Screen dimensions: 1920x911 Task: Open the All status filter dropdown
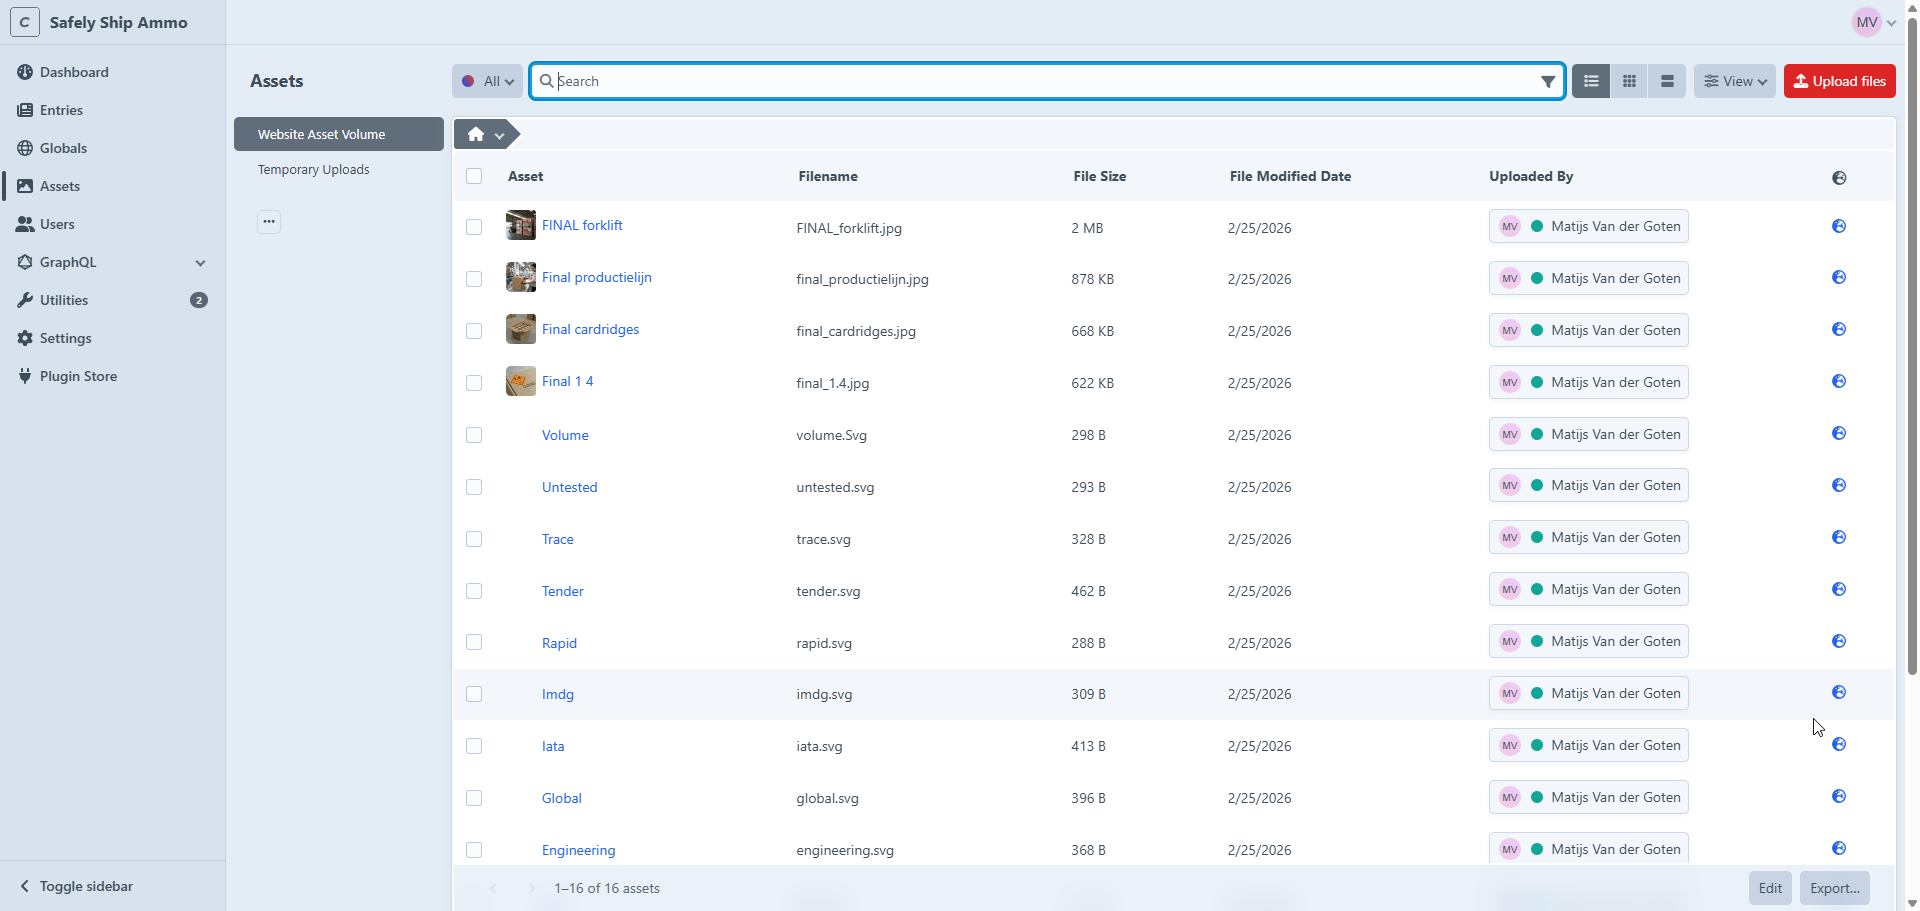pos(488,81)
